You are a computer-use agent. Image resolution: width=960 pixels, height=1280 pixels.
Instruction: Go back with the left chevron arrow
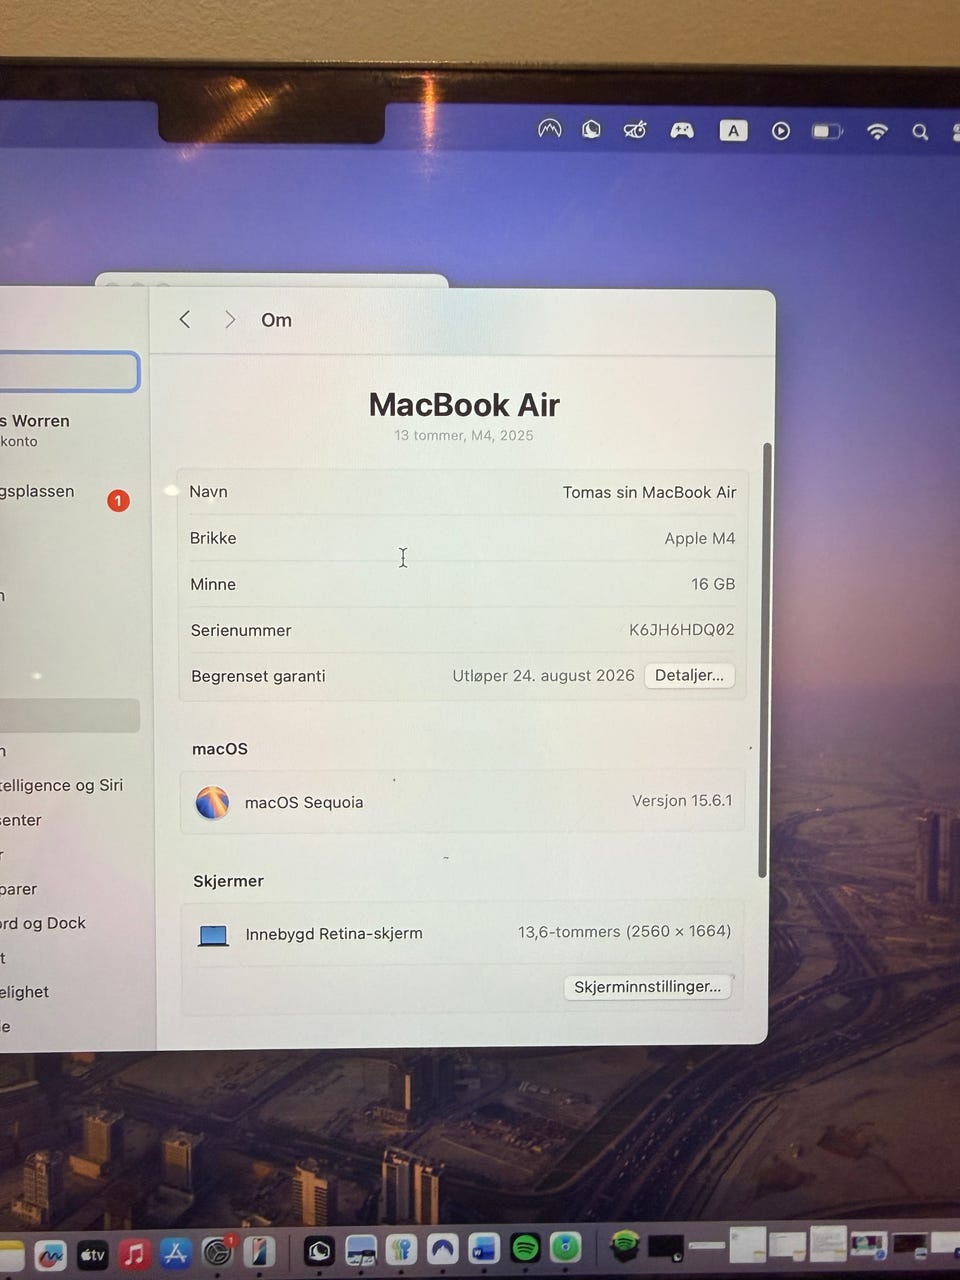[x=185, y=319]
